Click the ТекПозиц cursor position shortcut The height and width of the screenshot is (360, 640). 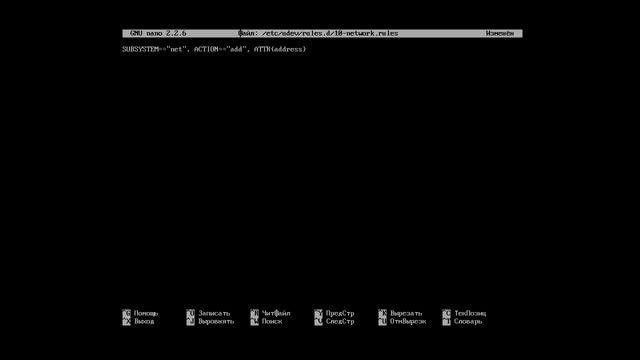coord(464,313)
